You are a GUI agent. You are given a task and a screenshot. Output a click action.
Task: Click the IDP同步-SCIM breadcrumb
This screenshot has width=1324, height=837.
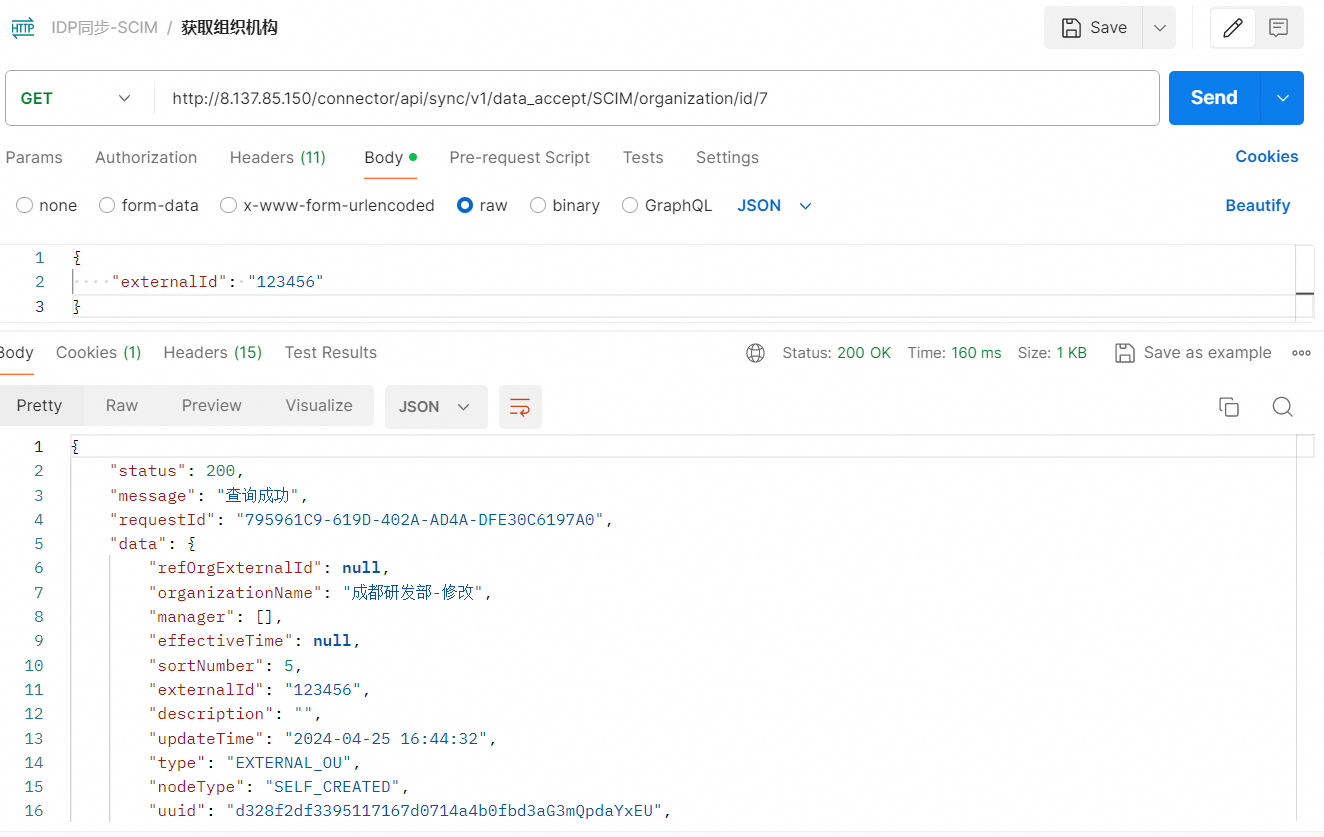105,28
